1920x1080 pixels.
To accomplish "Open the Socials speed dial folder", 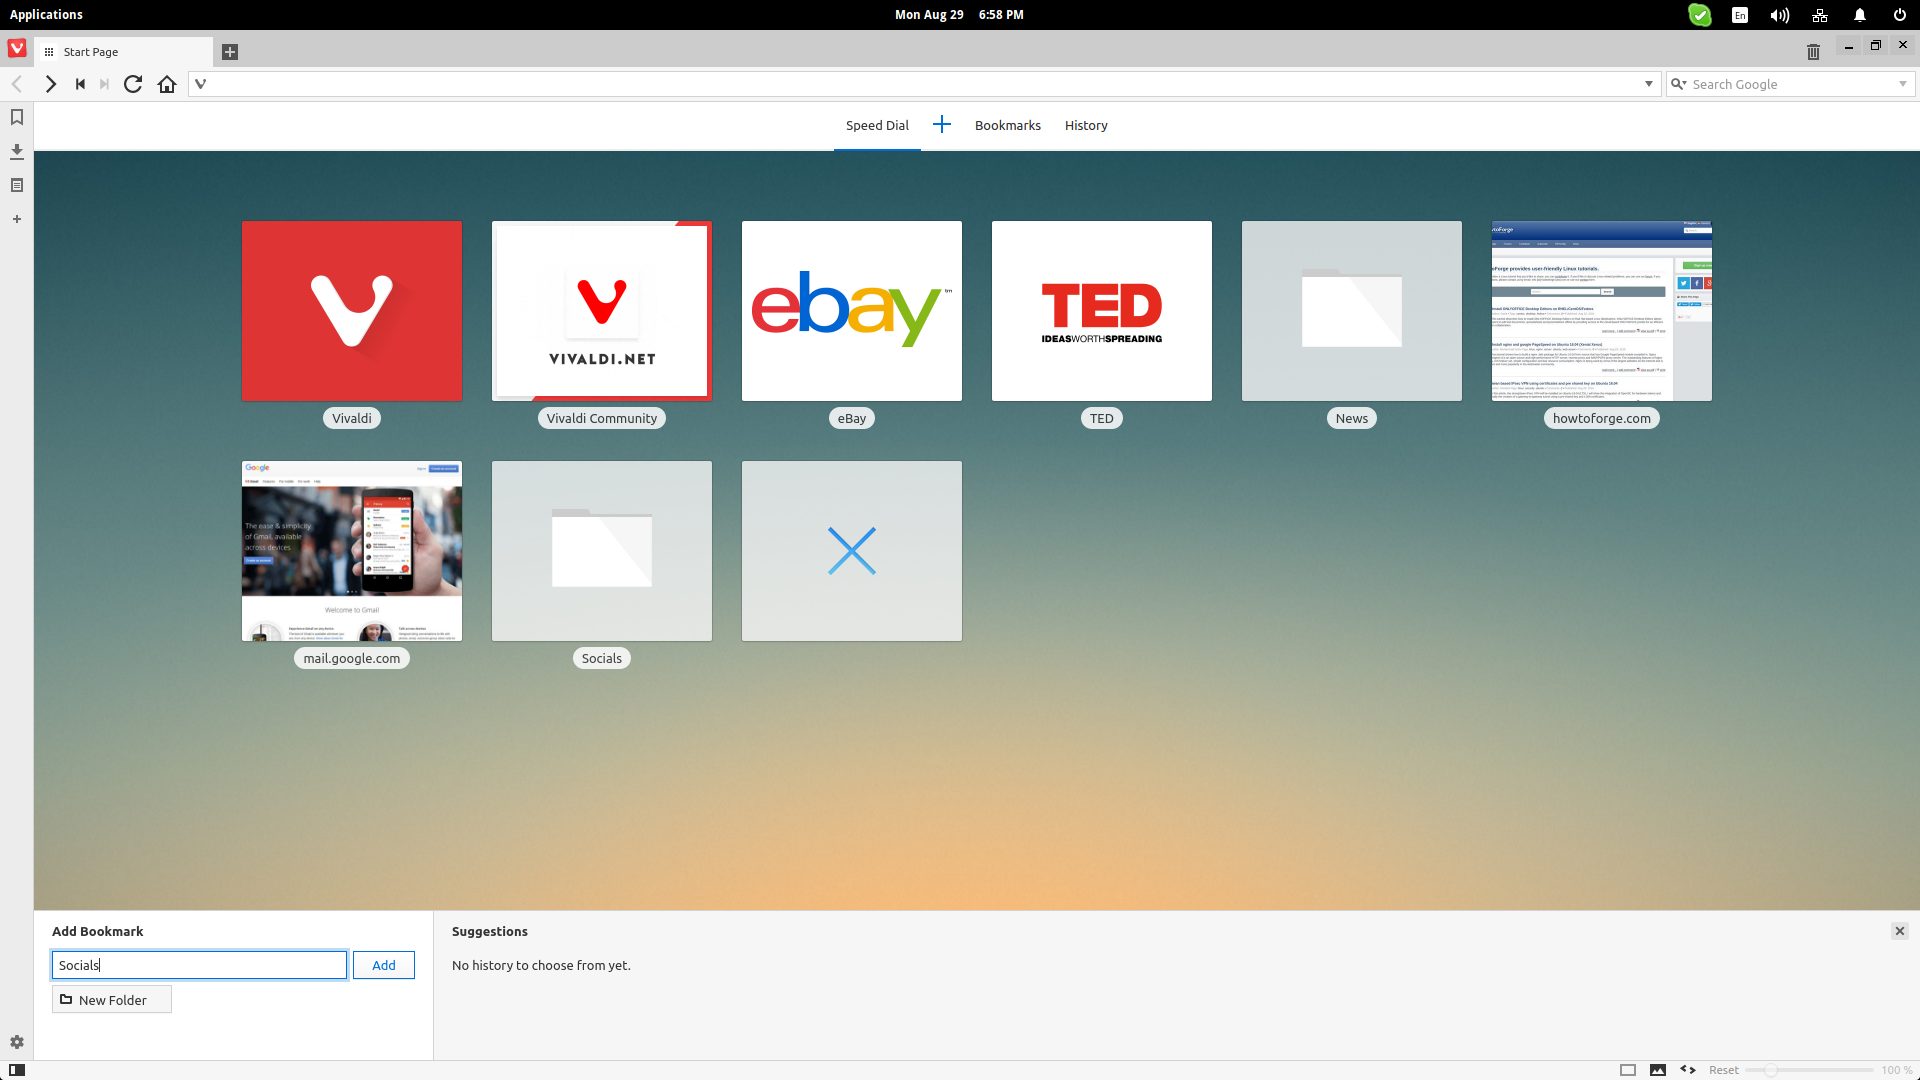I will [602, 551].
